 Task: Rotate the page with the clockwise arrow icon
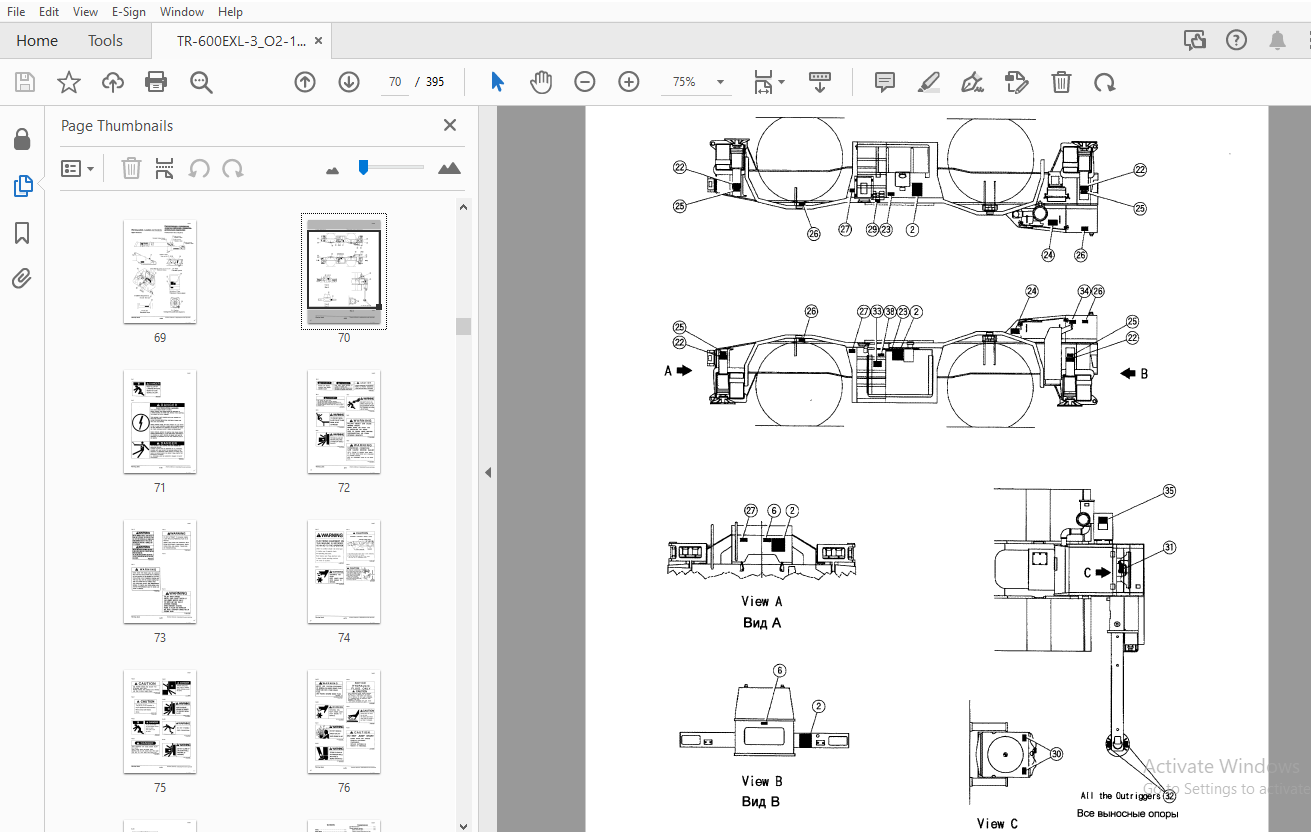click(1104, 82)
